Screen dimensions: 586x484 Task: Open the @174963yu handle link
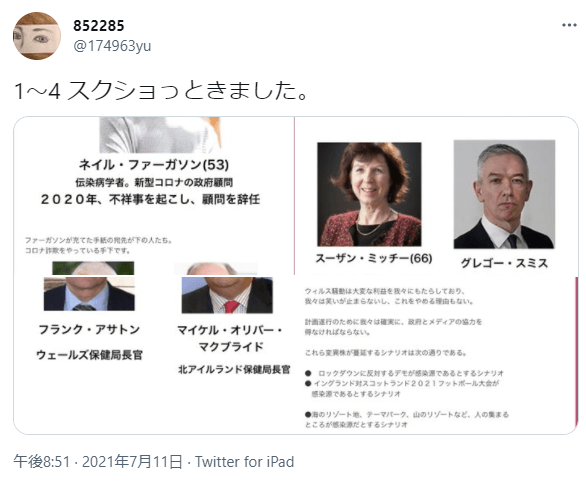(x=112, y=46)
